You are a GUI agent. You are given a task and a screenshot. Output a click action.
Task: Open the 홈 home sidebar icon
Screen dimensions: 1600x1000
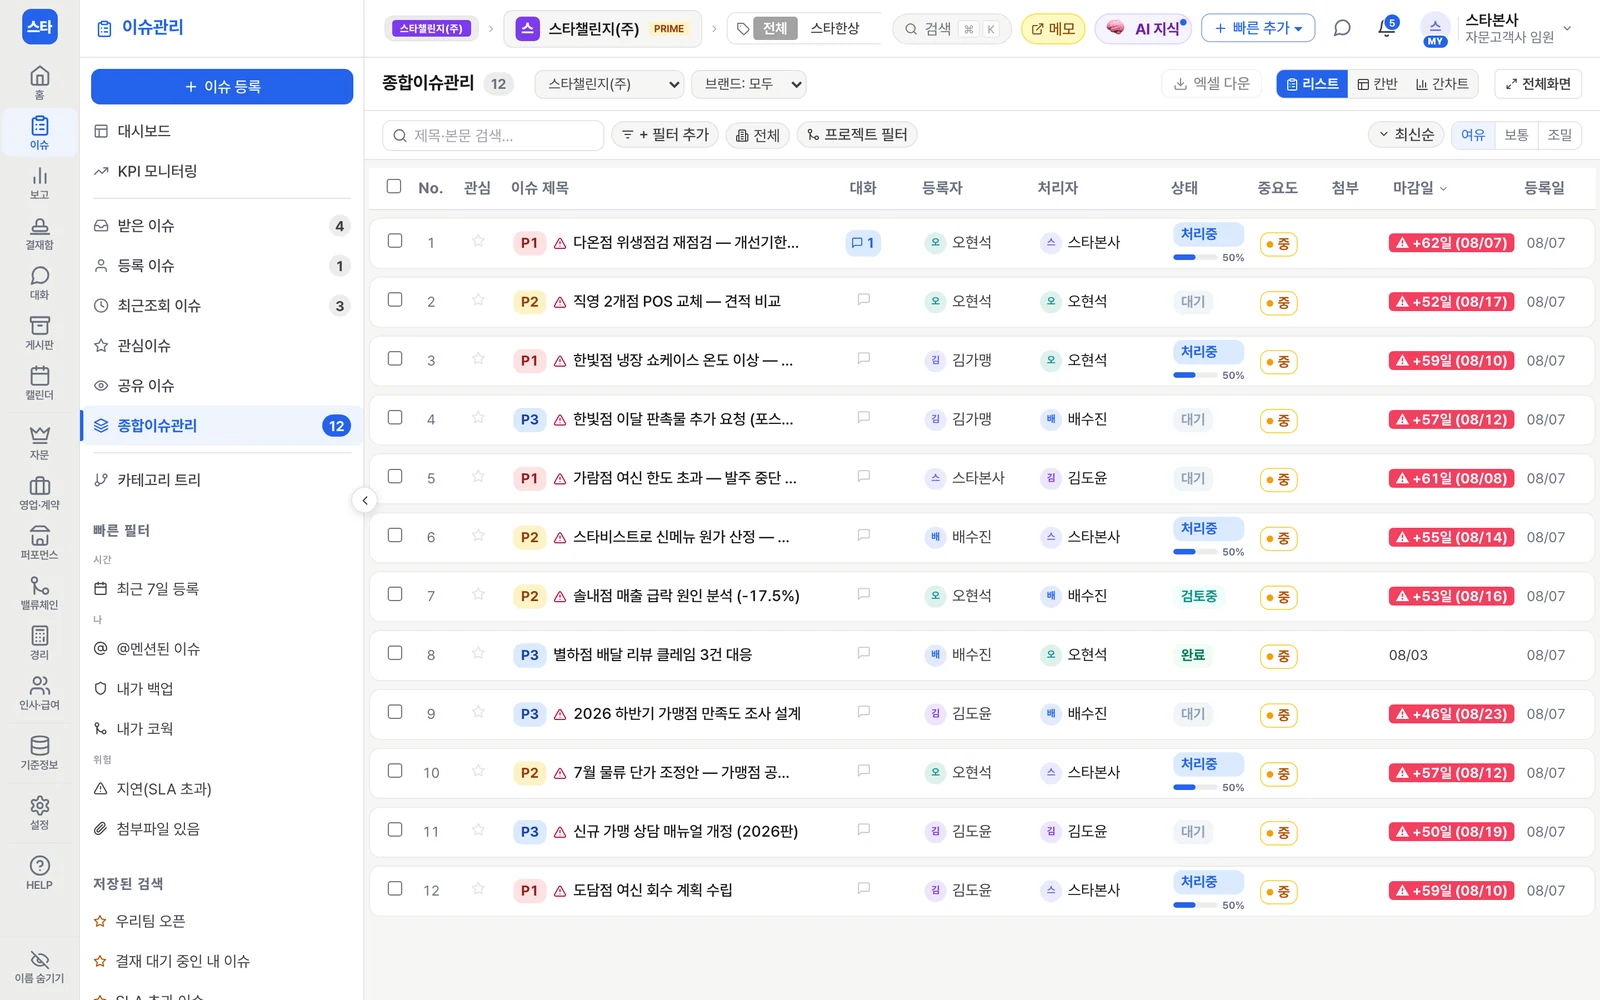pyautogui.click(x=39, y=82)
